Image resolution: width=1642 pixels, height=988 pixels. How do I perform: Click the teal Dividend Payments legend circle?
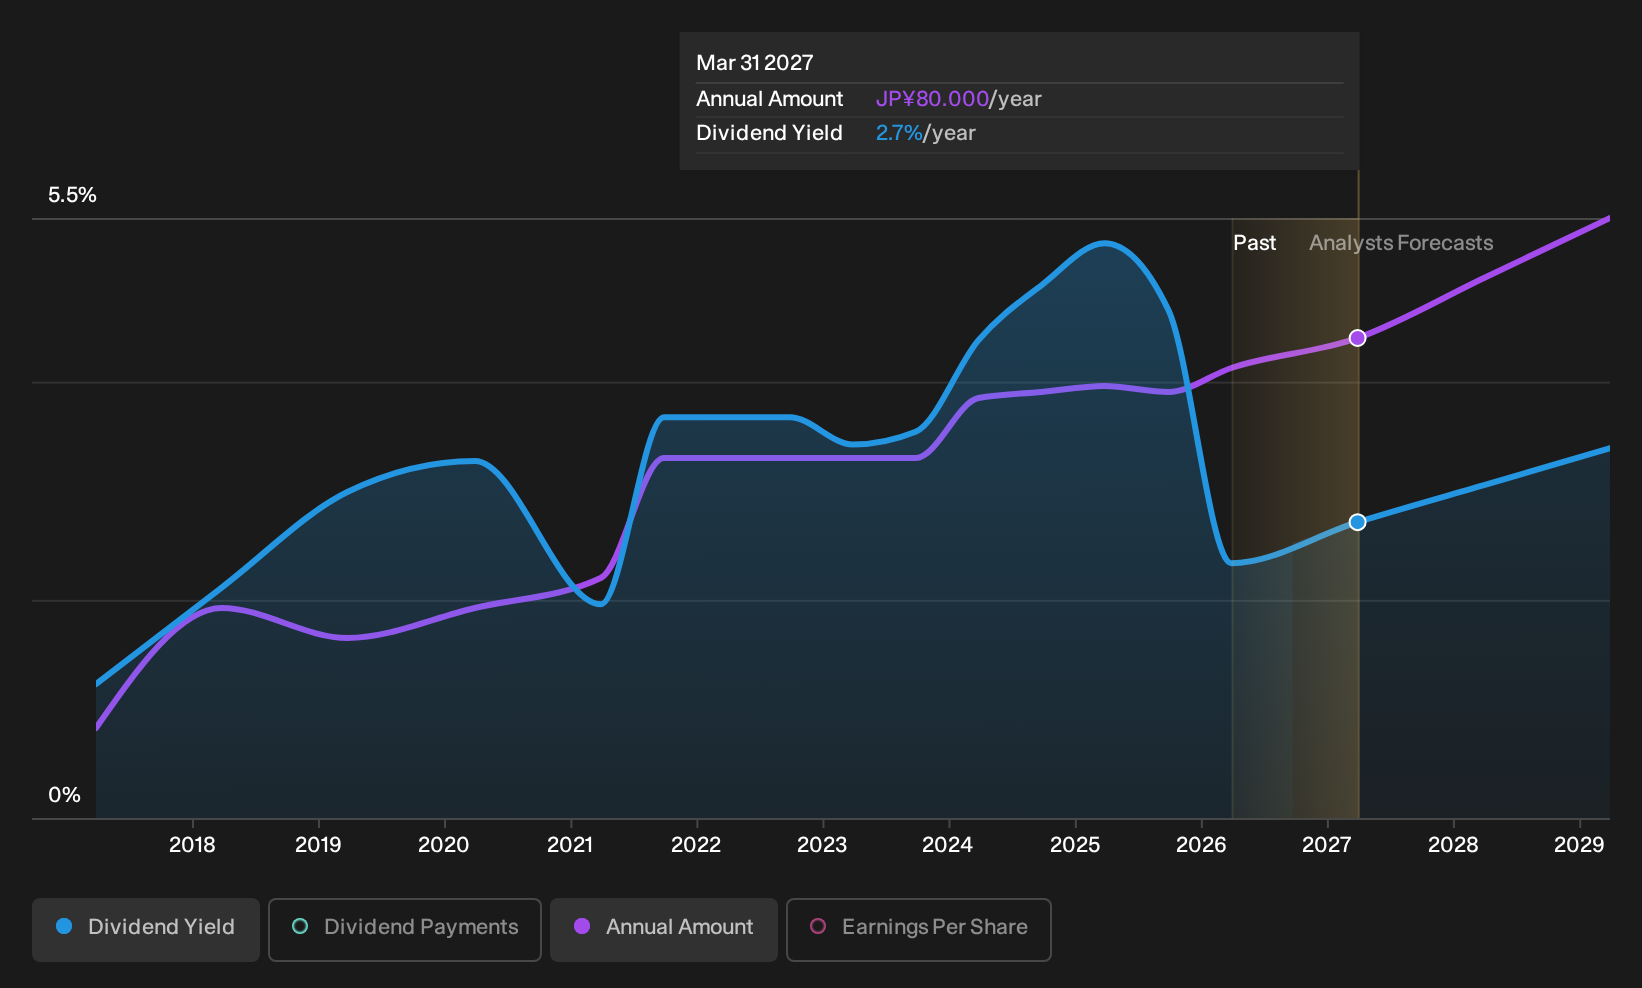point(300,926)
